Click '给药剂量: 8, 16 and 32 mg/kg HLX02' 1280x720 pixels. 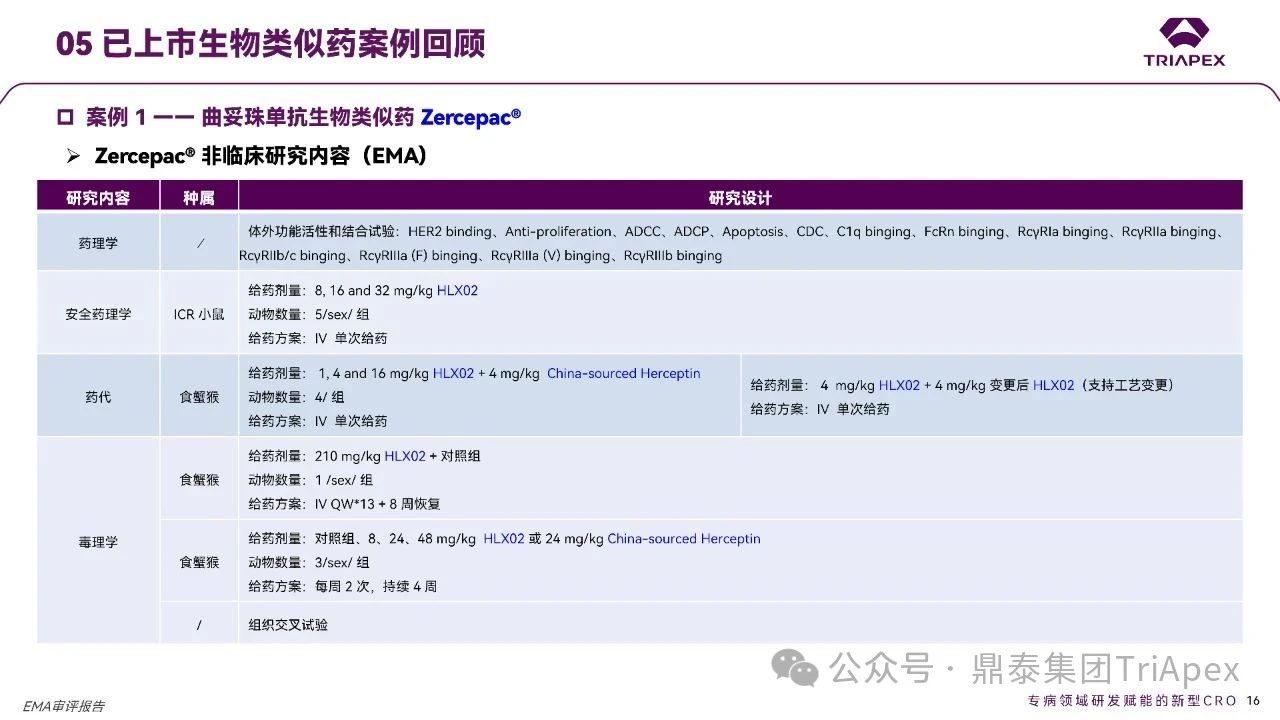click(x=363, y=290)
